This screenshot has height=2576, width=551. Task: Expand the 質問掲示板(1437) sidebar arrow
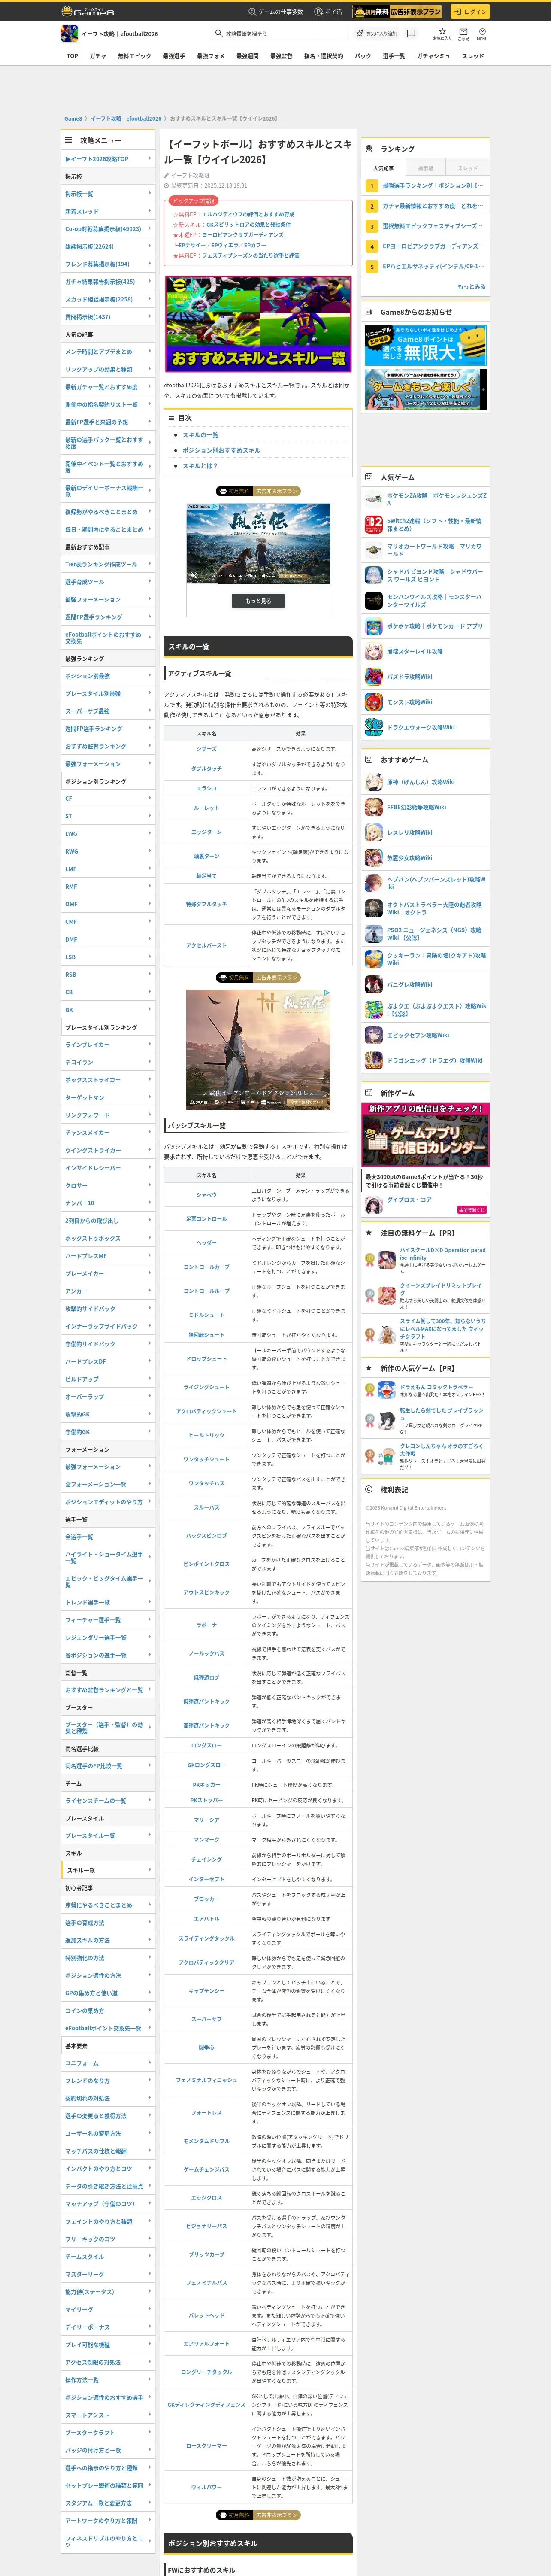pyautogui.click(x=150, y=317)
